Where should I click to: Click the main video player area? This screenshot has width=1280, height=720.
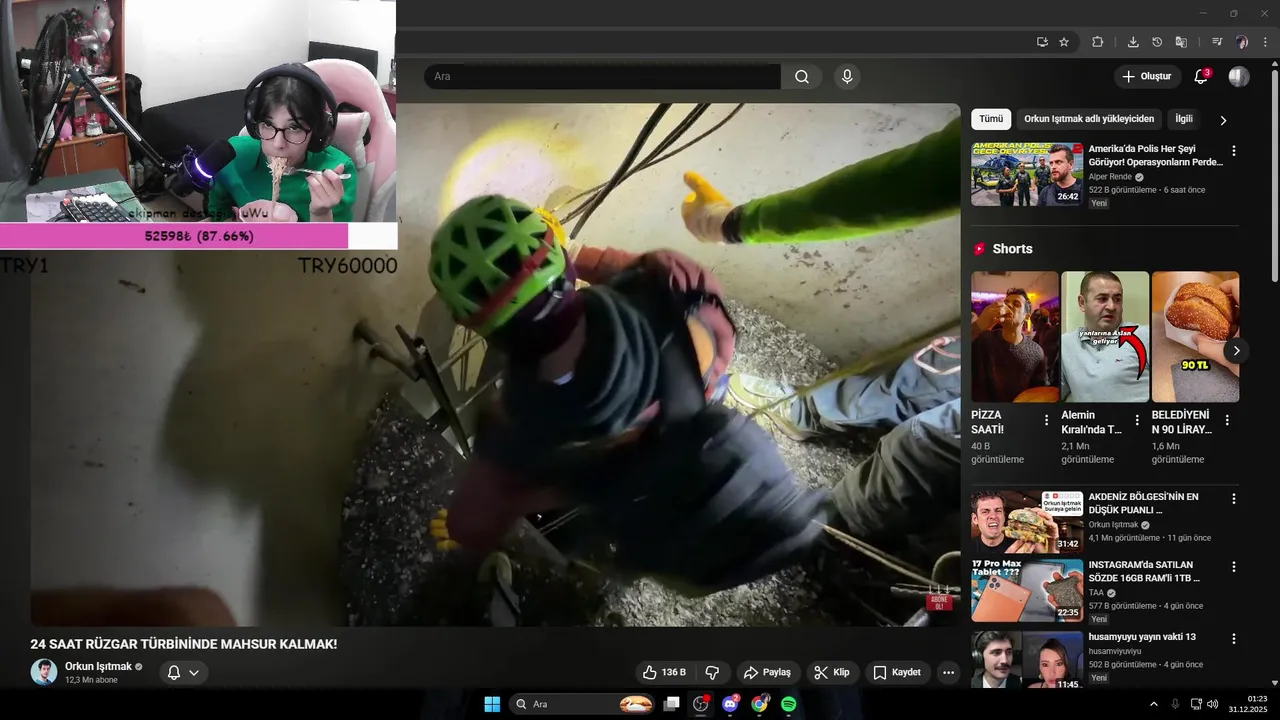click(495, 365)
